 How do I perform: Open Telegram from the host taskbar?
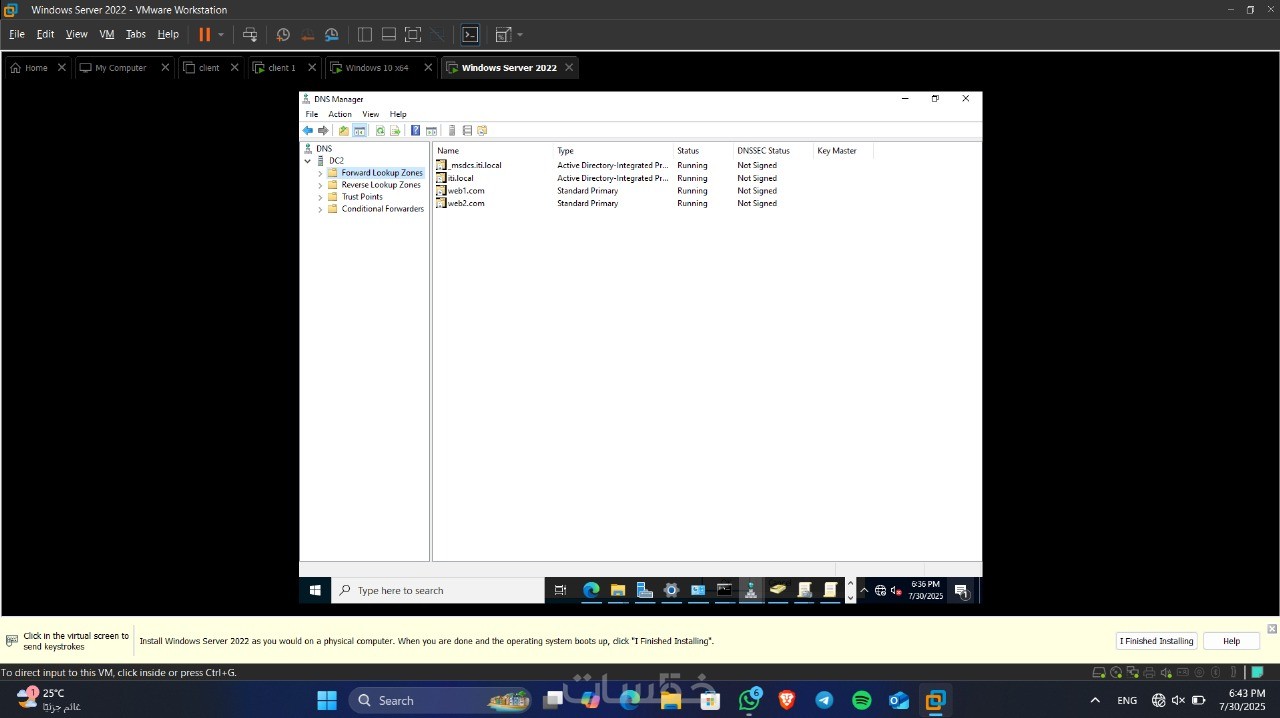[824, 700]
